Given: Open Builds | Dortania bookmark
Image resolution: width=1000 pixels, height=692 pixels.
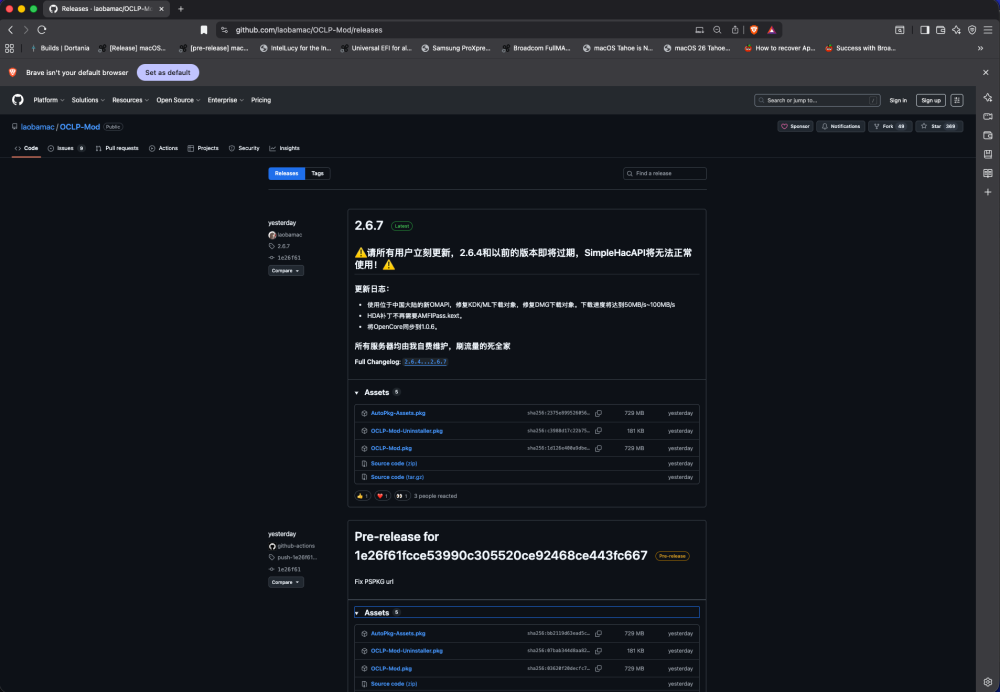Looking at the screenshot, I should [x=60, y=48].
